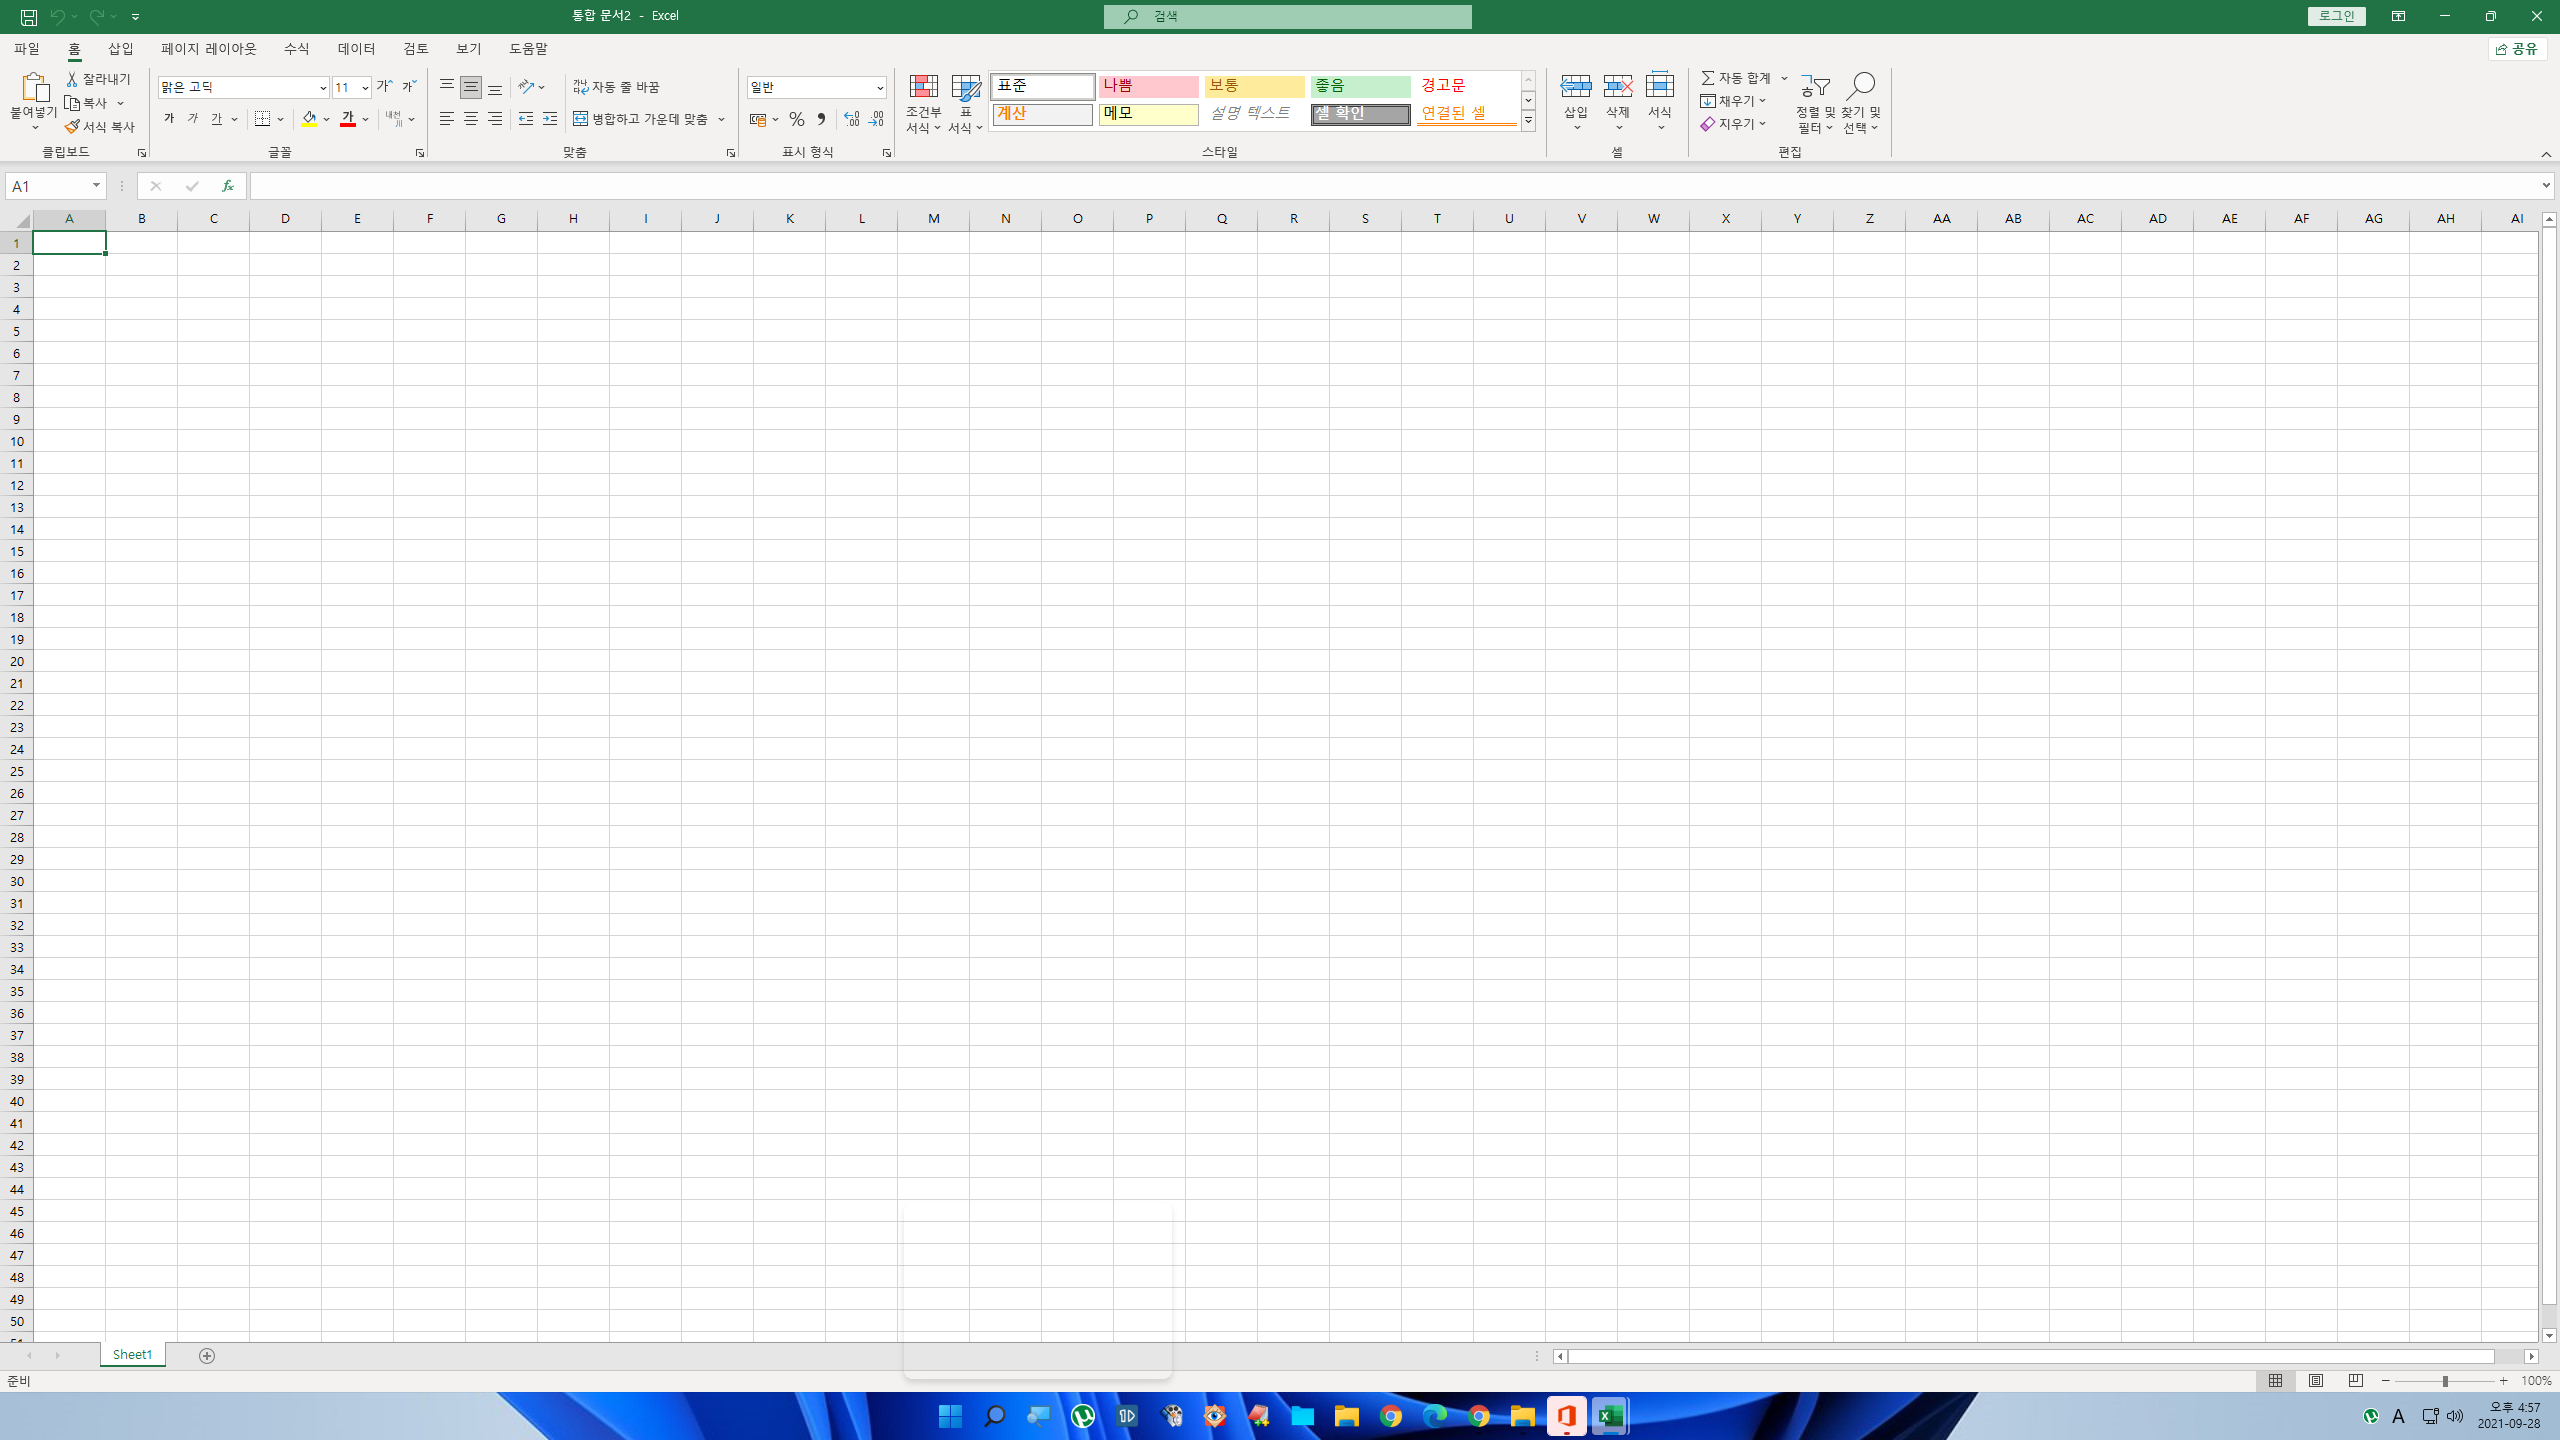The height and width of the screenshot is (1440, 2560).
Task: Click the 공유 (Share) button
Action: [x=2517, y=49]
